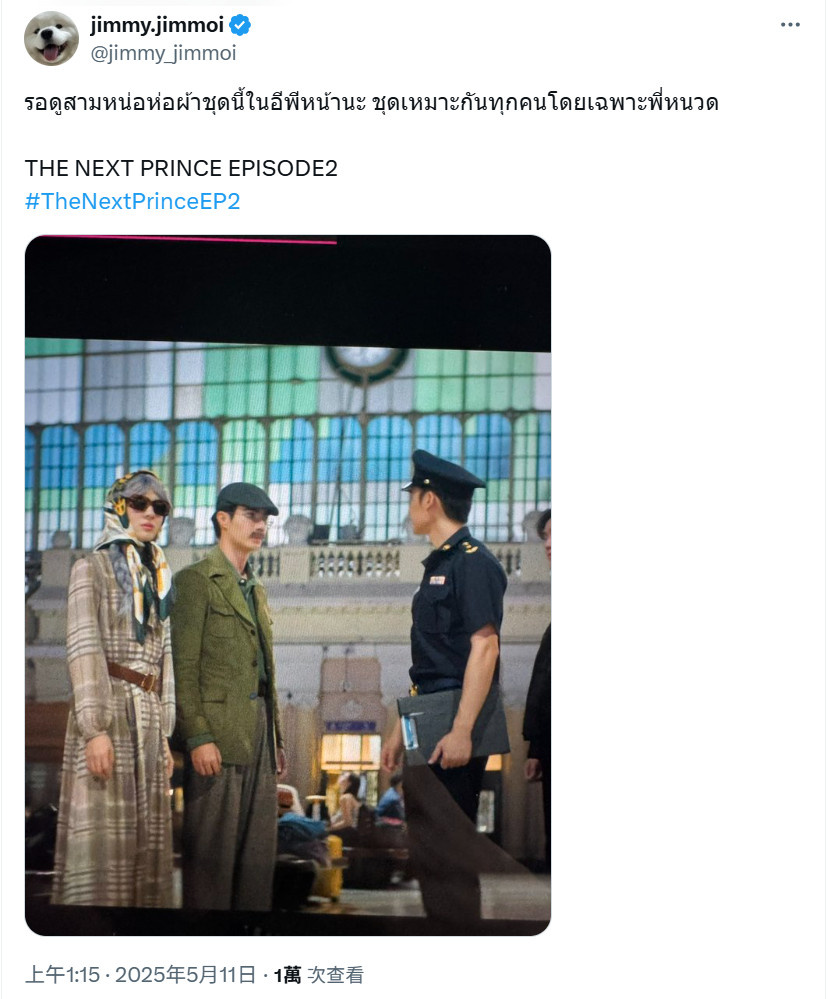Viewport: 828px width, 999px height.
Task: Click the blue verified badge
Action: click(239, 25)
